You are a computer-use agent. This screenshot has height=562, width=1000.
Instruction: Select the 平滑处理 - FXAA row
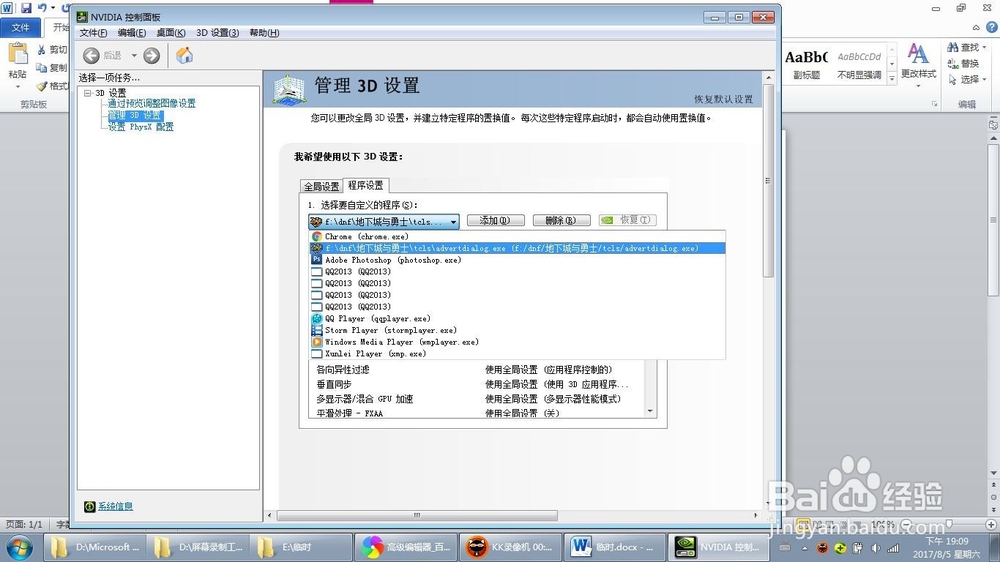click(476, 413)
